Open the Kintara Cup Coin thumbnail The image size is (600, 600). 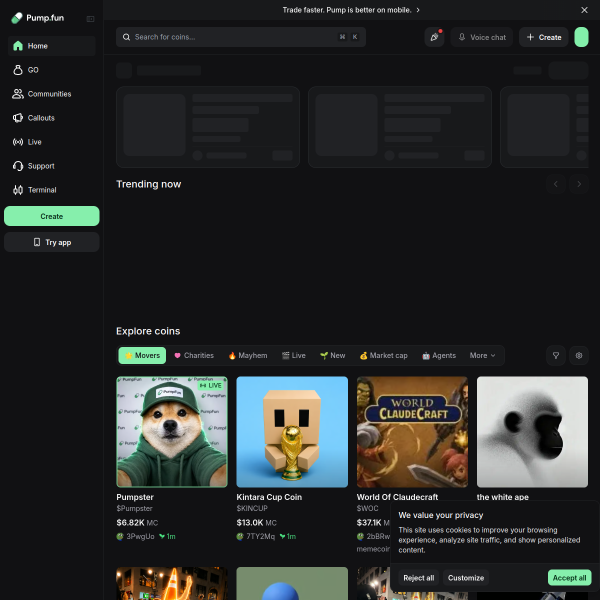tap(292, 432)
